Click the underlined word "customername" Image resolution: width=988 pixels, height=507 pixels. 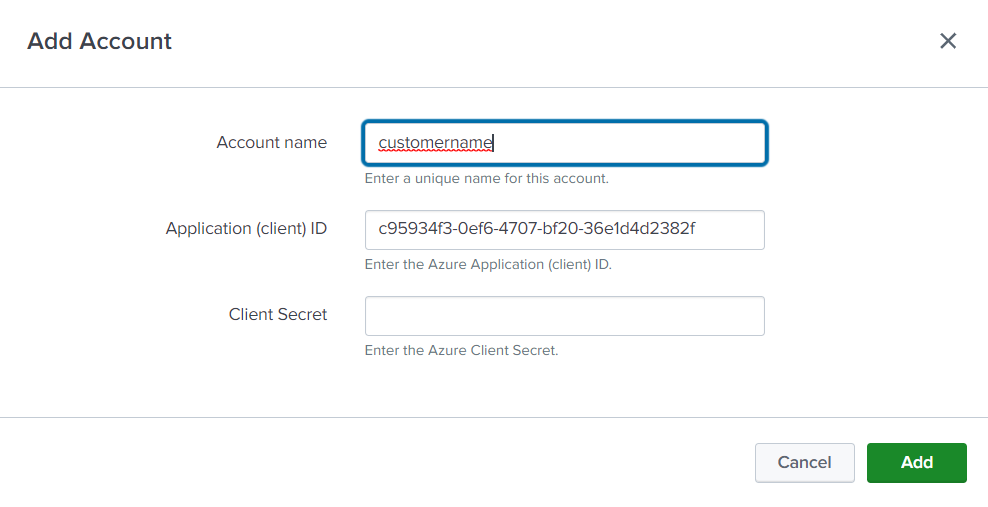tap(435, 143)
